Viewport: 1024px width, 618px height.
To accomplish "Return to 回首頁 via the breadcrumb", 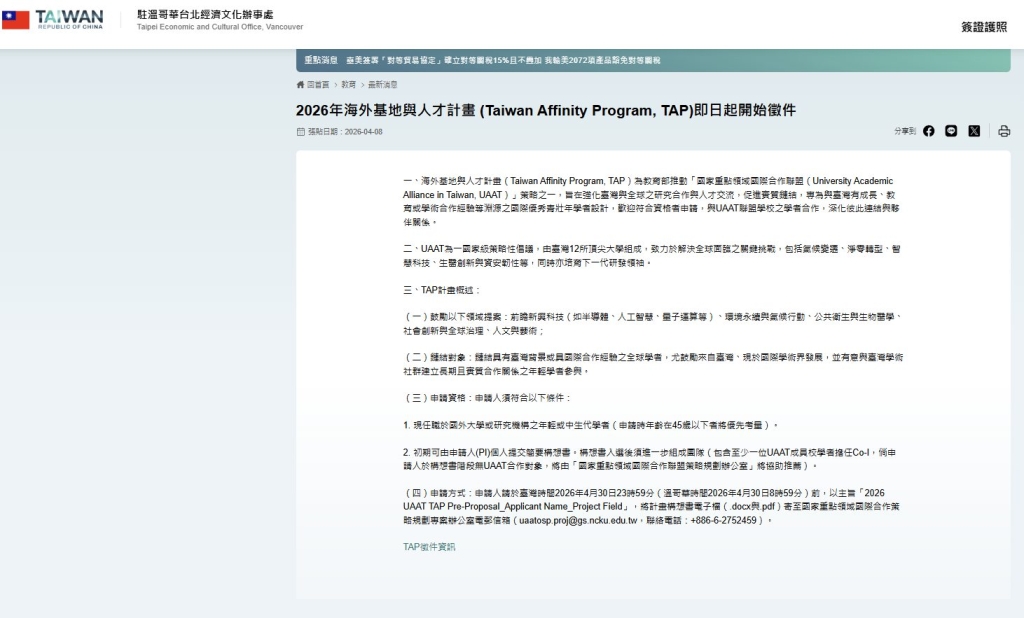I will click(318, 85).
